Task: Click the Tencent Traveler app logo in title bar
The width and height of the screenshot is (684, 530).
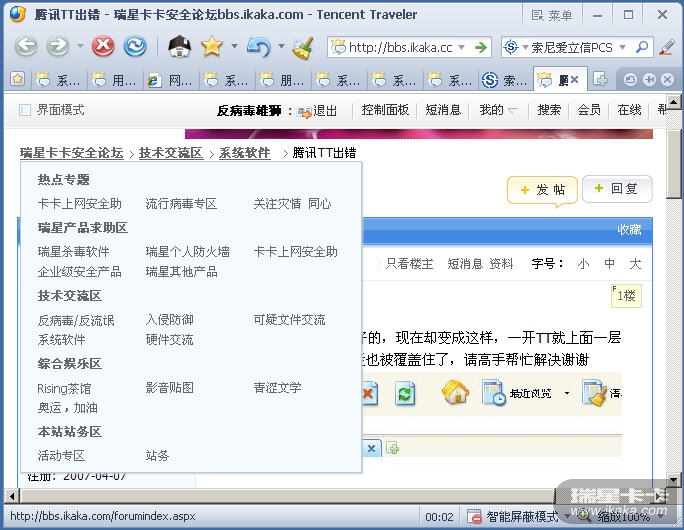Action: tap(18, 14)
